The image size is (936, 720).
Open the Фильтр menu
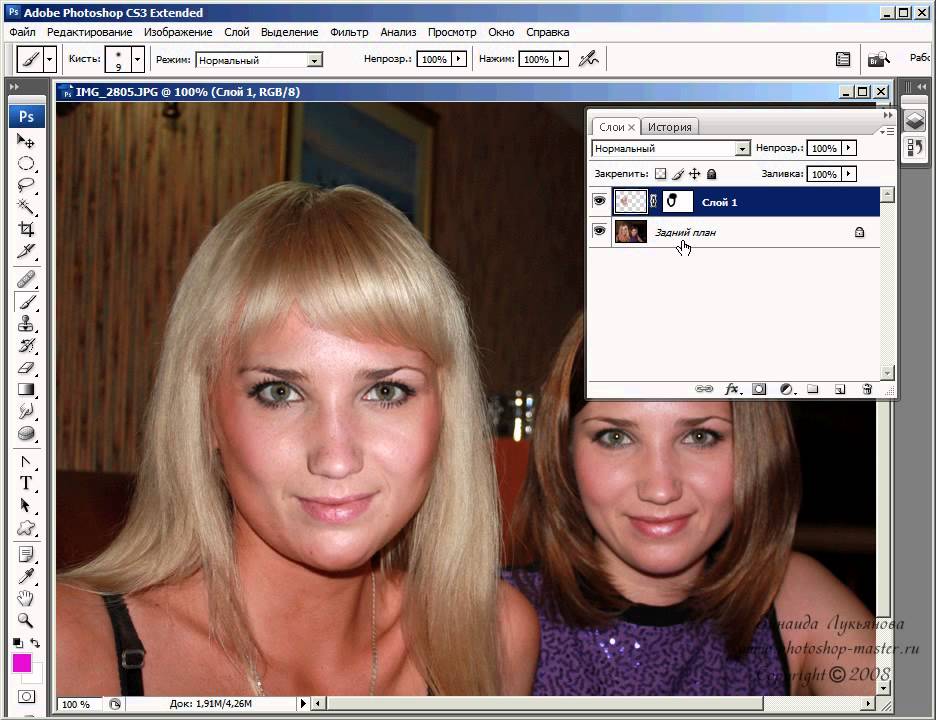[x=349, y=32]
